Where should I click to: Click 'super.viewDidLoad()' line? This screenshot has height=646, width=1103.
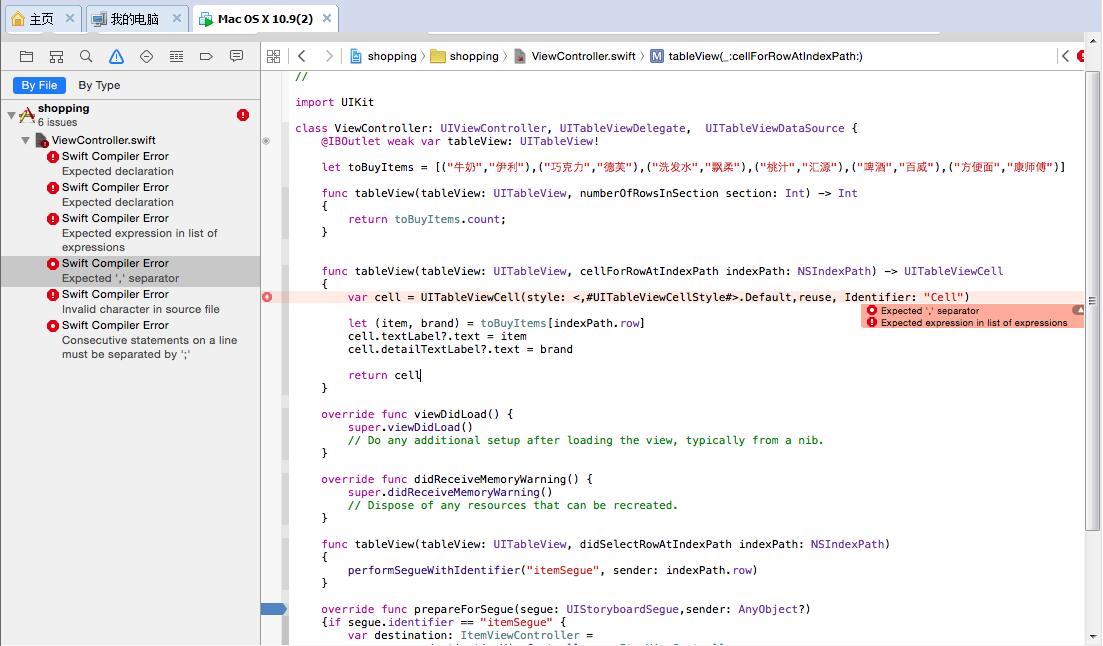pyautogui.click(x=410, y=428)
